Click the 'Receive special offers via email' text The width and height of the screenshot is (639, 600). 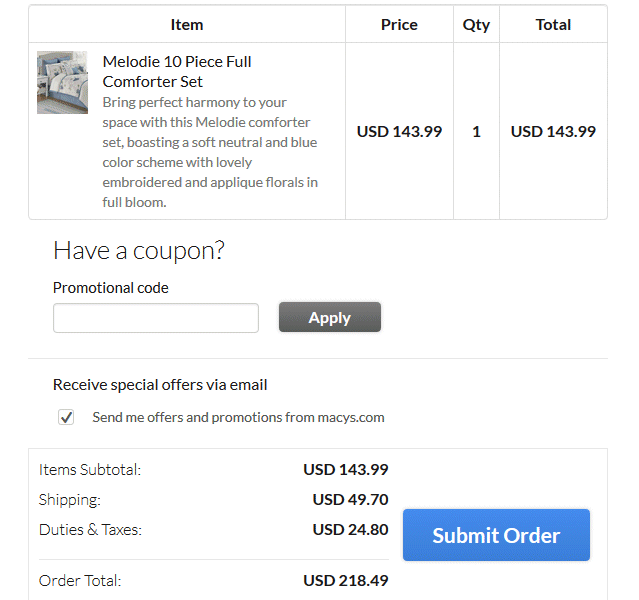pos(160,384)
